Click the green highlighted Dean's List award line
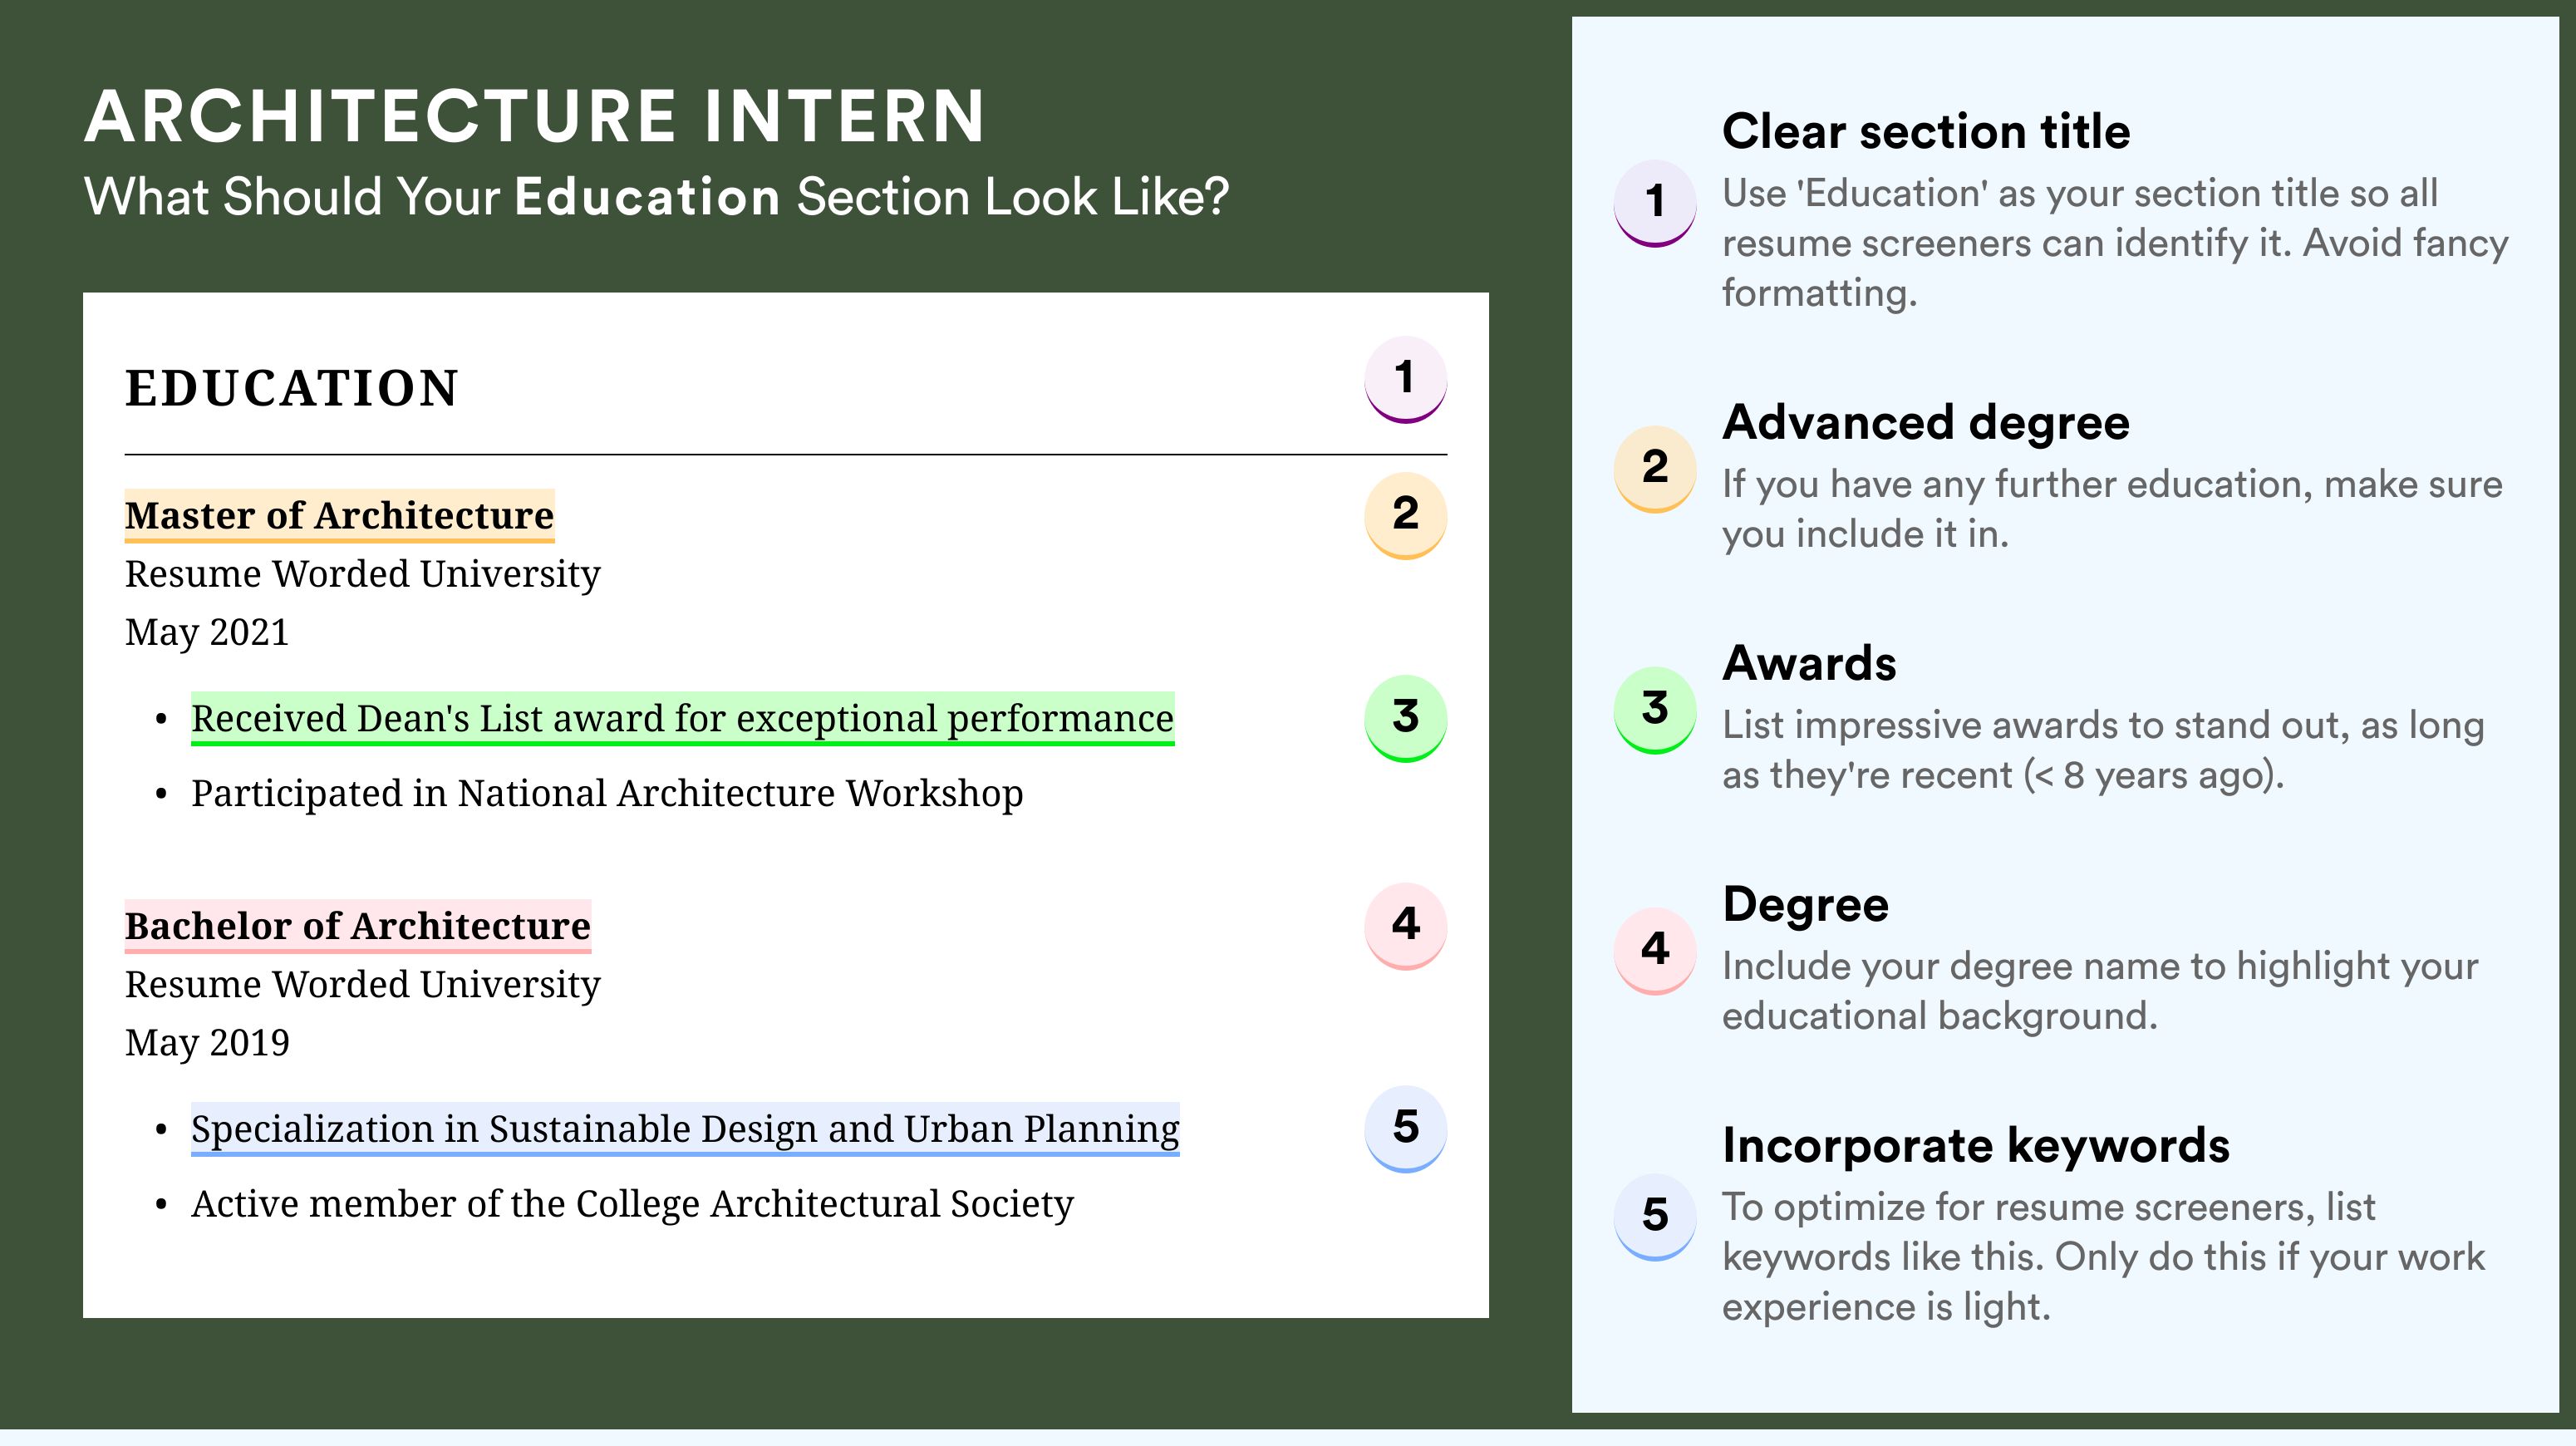The image size is (2576, 1446). 682,718
